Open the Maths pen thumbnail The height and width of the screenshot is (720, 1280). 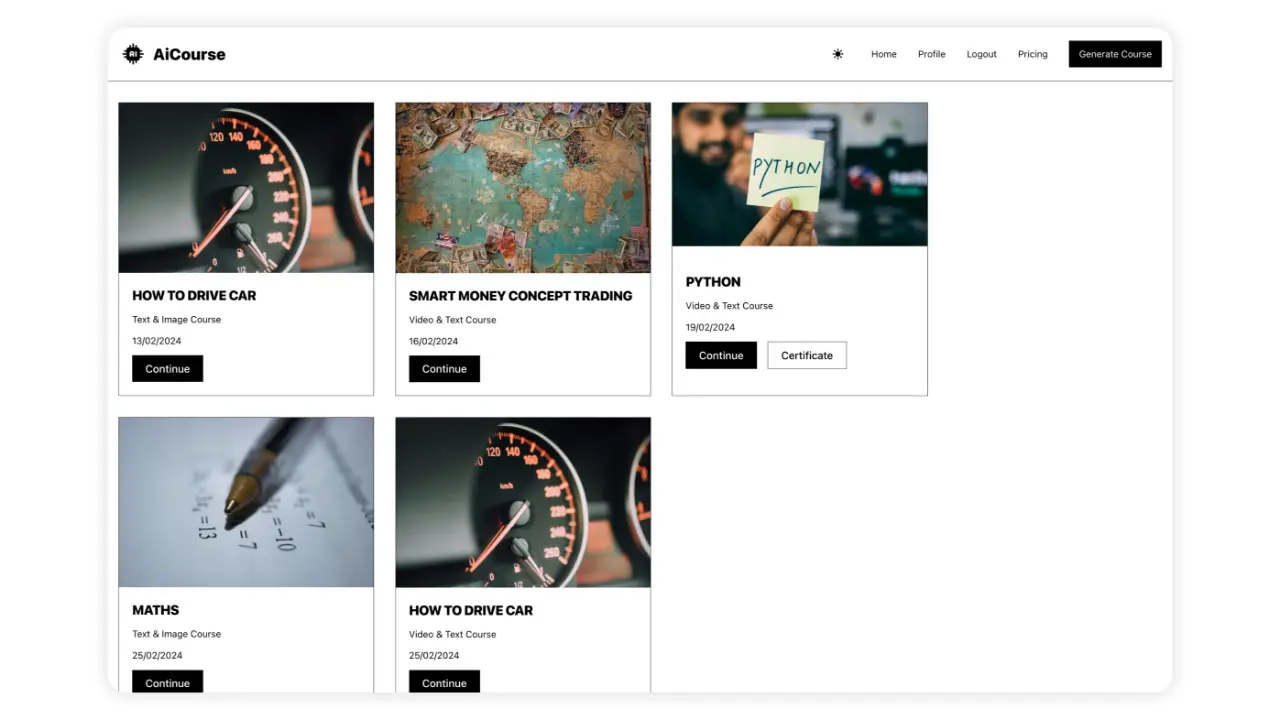(x=246, y=502)
